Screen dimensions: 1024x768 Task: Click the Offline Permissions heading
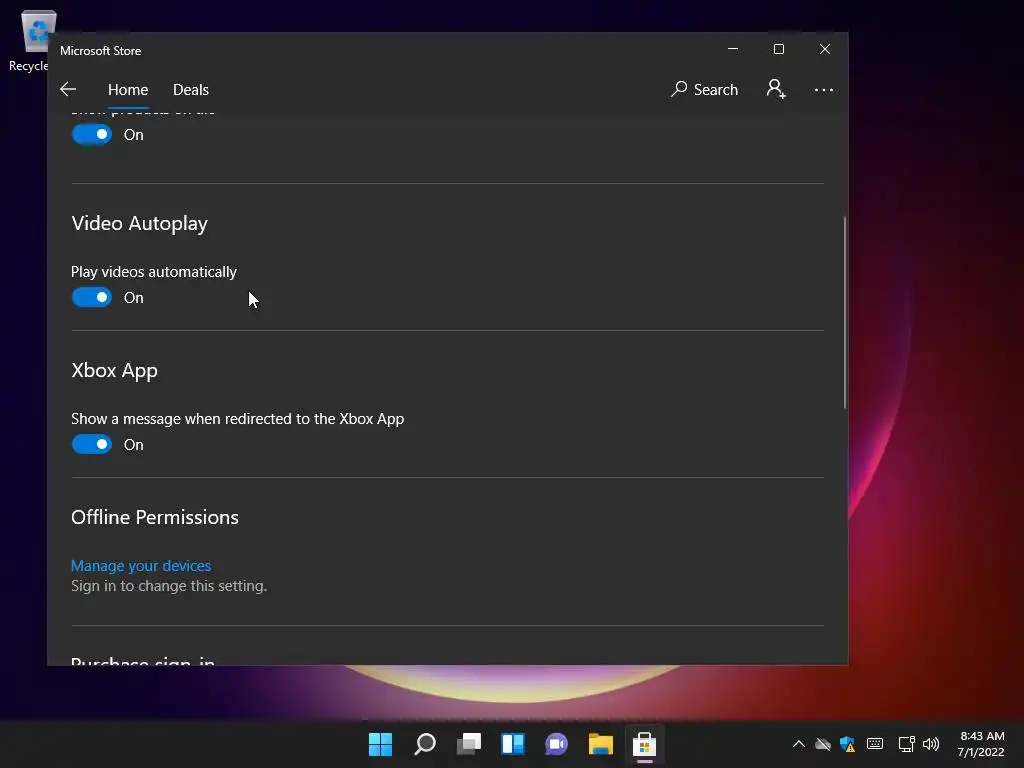click(155, 517)
